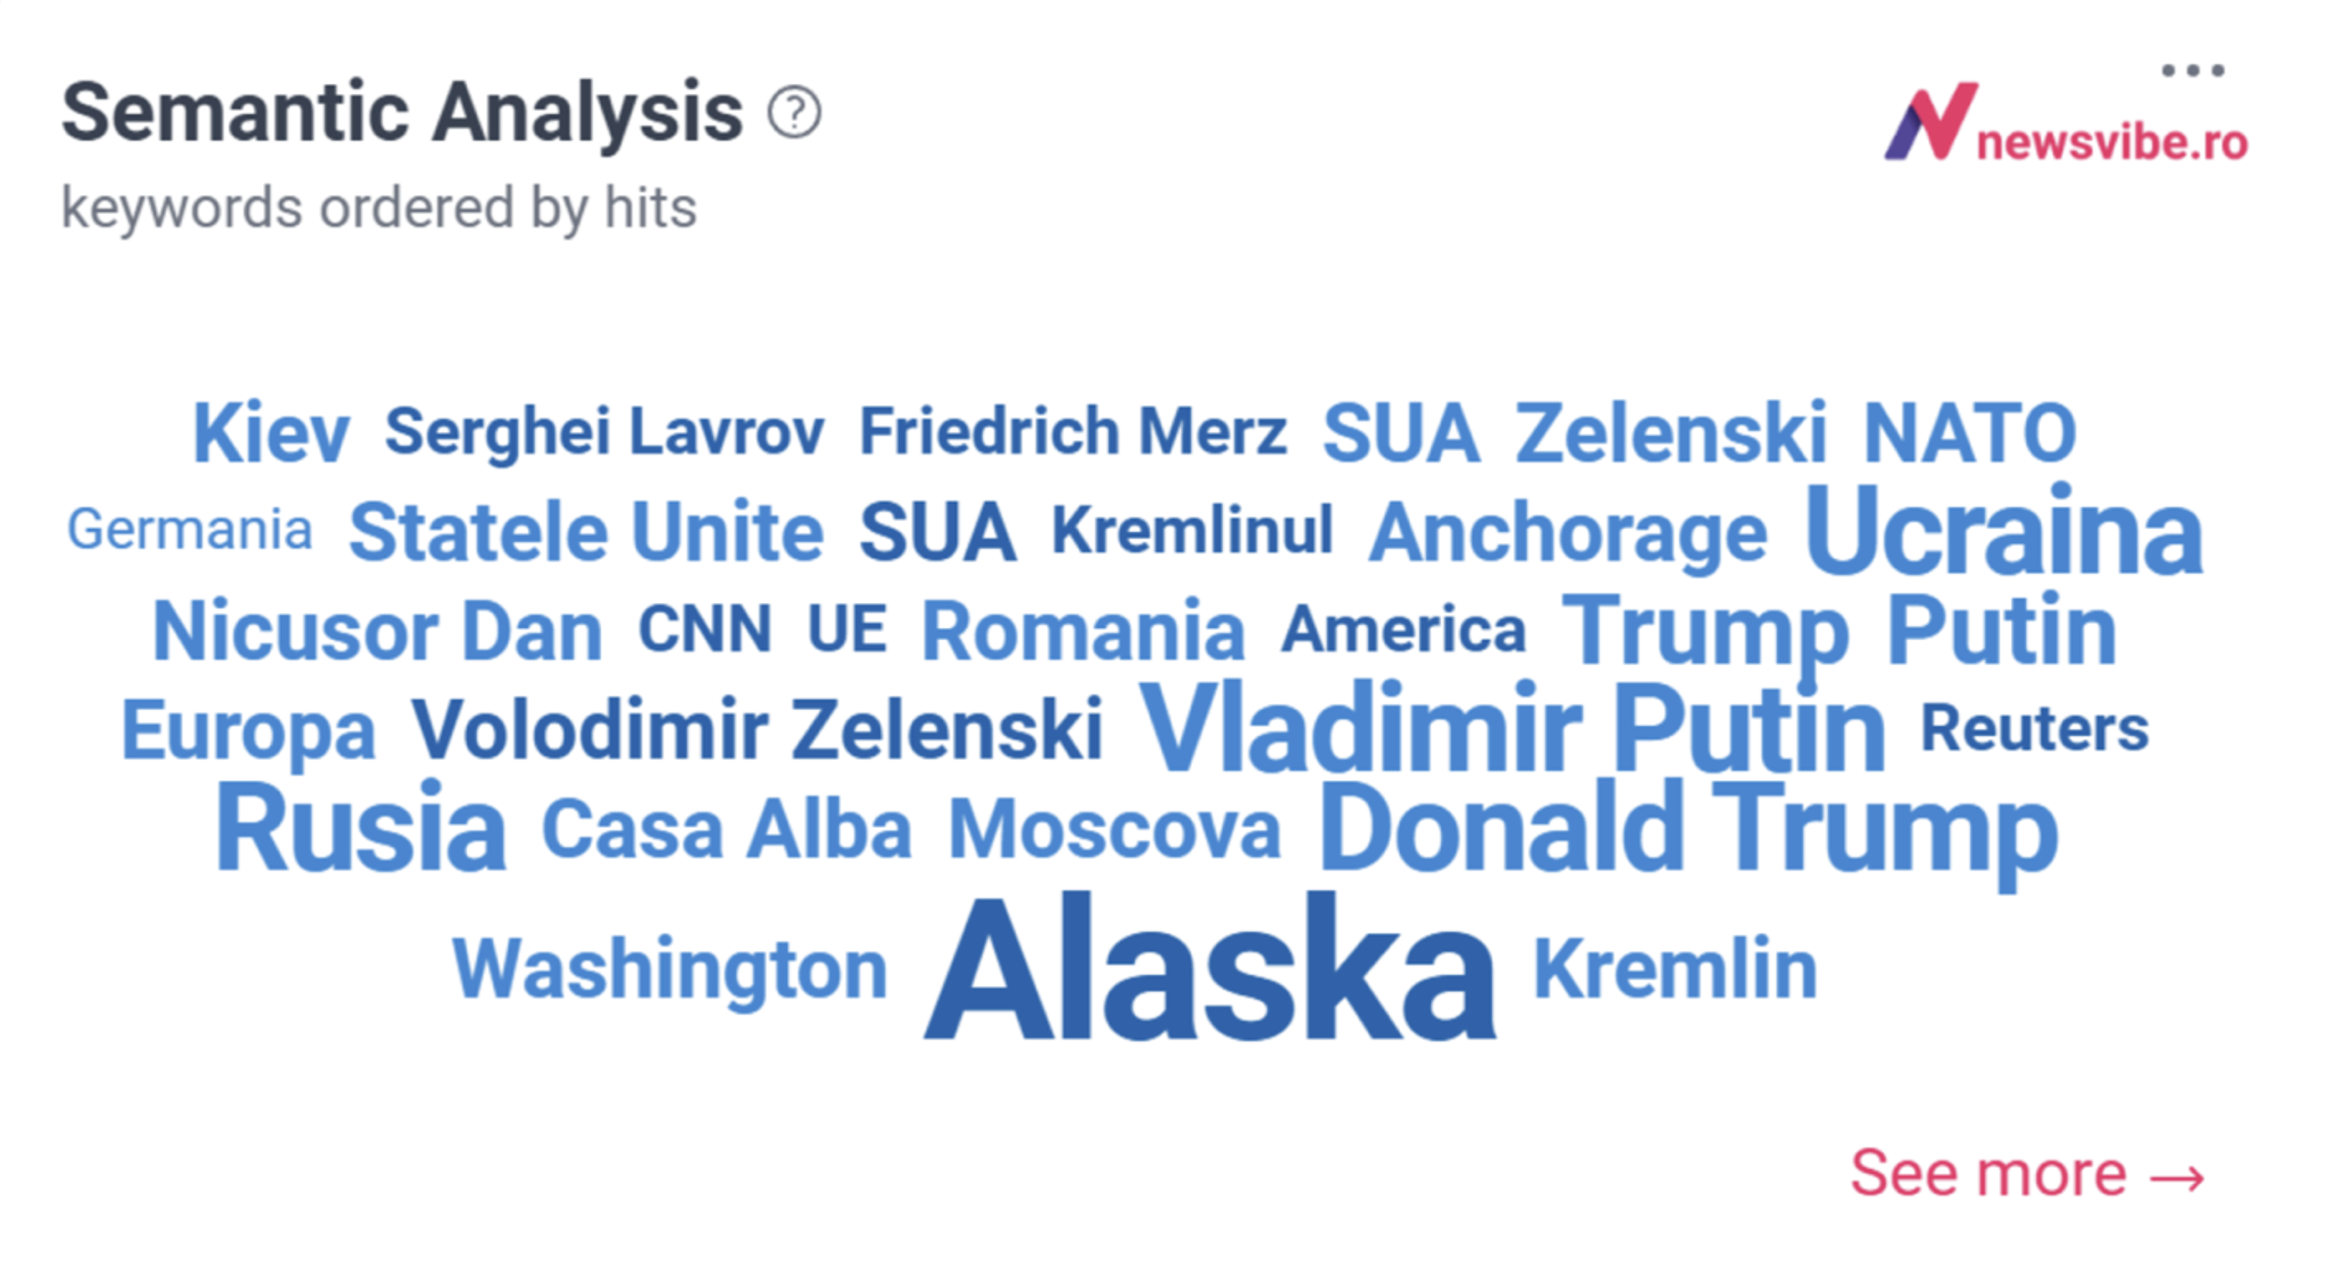Click the newsvibe.ro logo
The image size is (2328, 1264).
tap(2065, 123)
